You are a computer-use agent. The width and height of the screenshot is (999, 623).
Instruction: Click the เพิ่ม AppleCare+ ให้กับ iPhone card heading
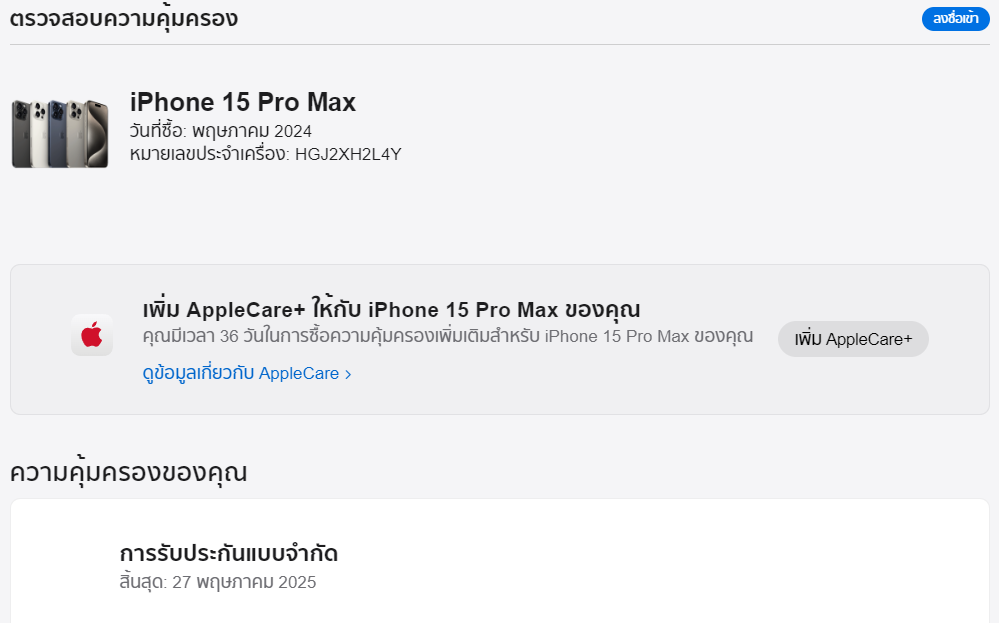coord(391,310)
